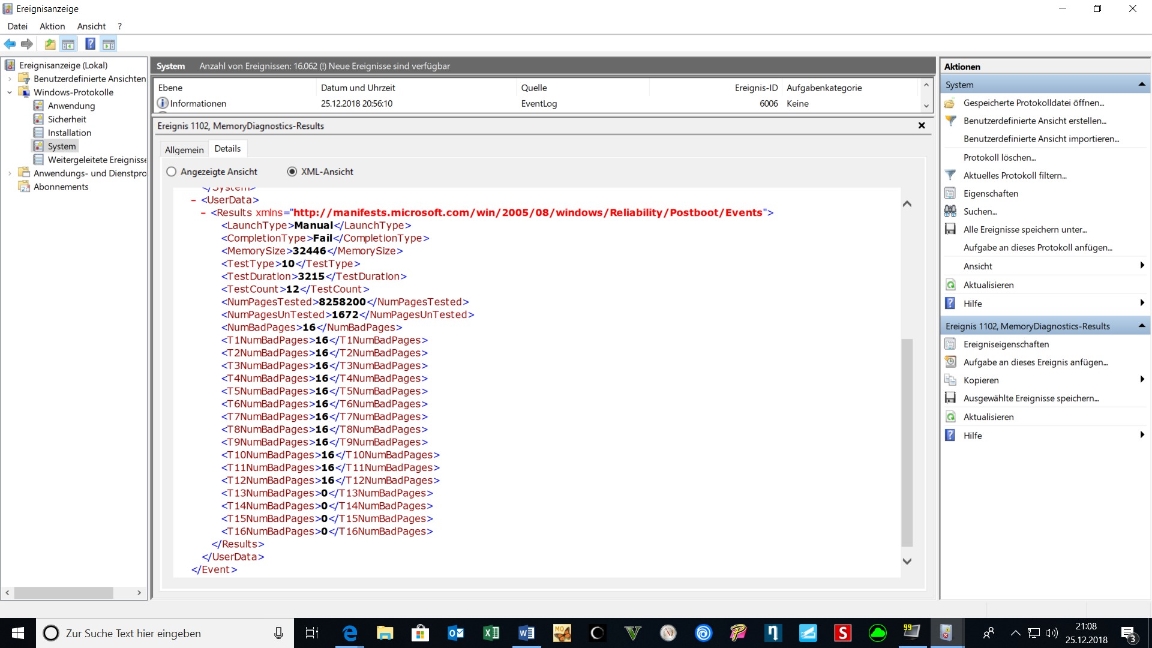Click Aktualisieren in System actions section
1152x648 pixels.
988,285
